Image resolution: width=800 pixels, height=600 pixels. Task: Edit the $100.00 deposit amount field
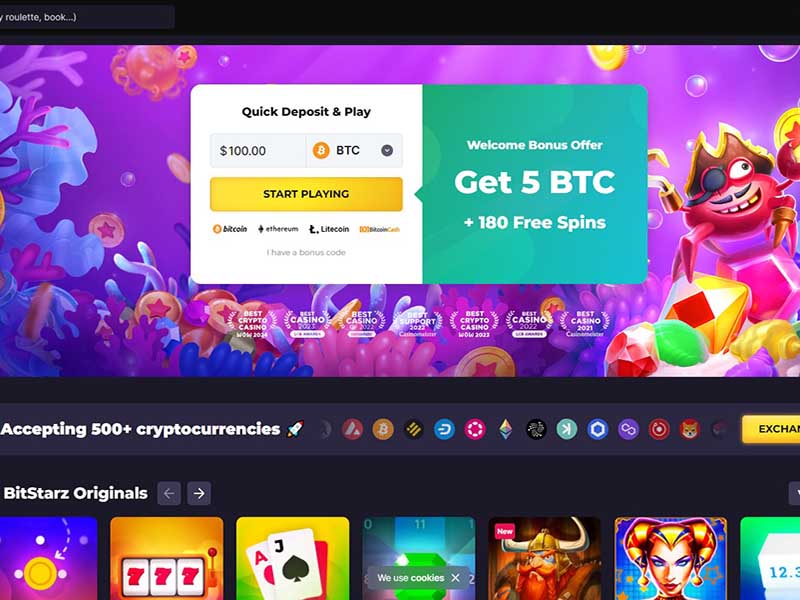click(x=258, y=151)
